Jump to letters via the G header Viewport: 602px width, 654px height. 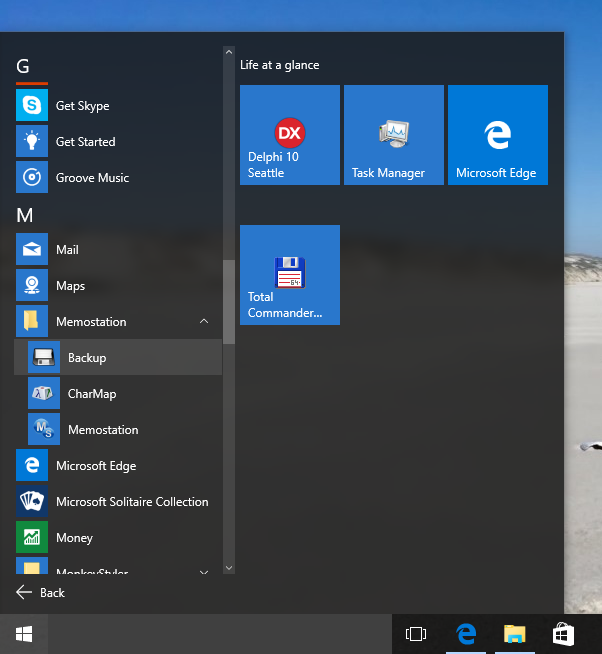coord(23,66)
